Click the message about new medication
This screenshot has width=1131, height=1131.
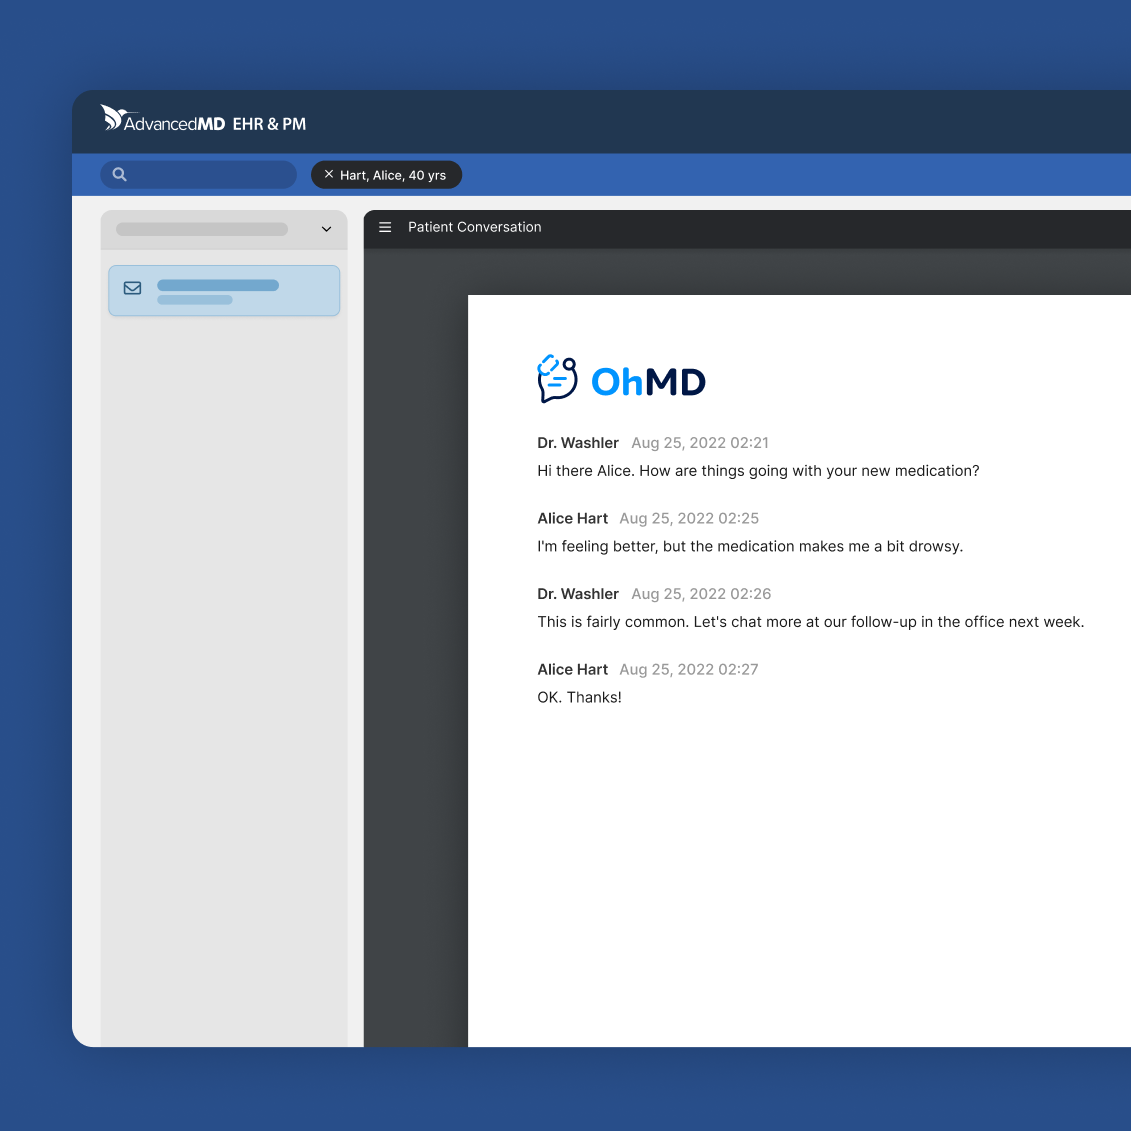click(758, 471)
